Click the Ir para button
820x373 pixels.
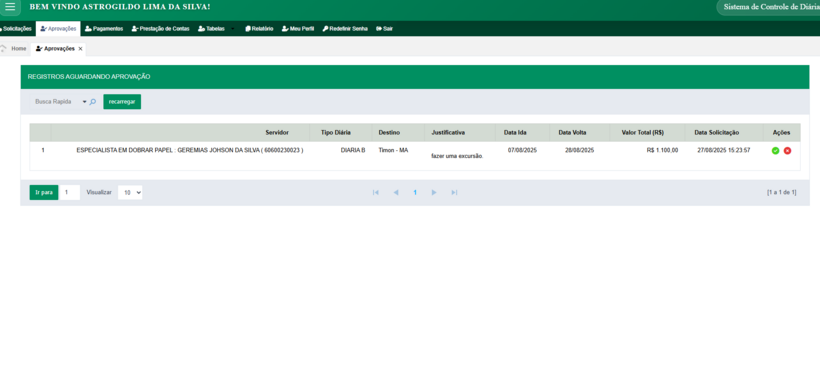point(44,193)
